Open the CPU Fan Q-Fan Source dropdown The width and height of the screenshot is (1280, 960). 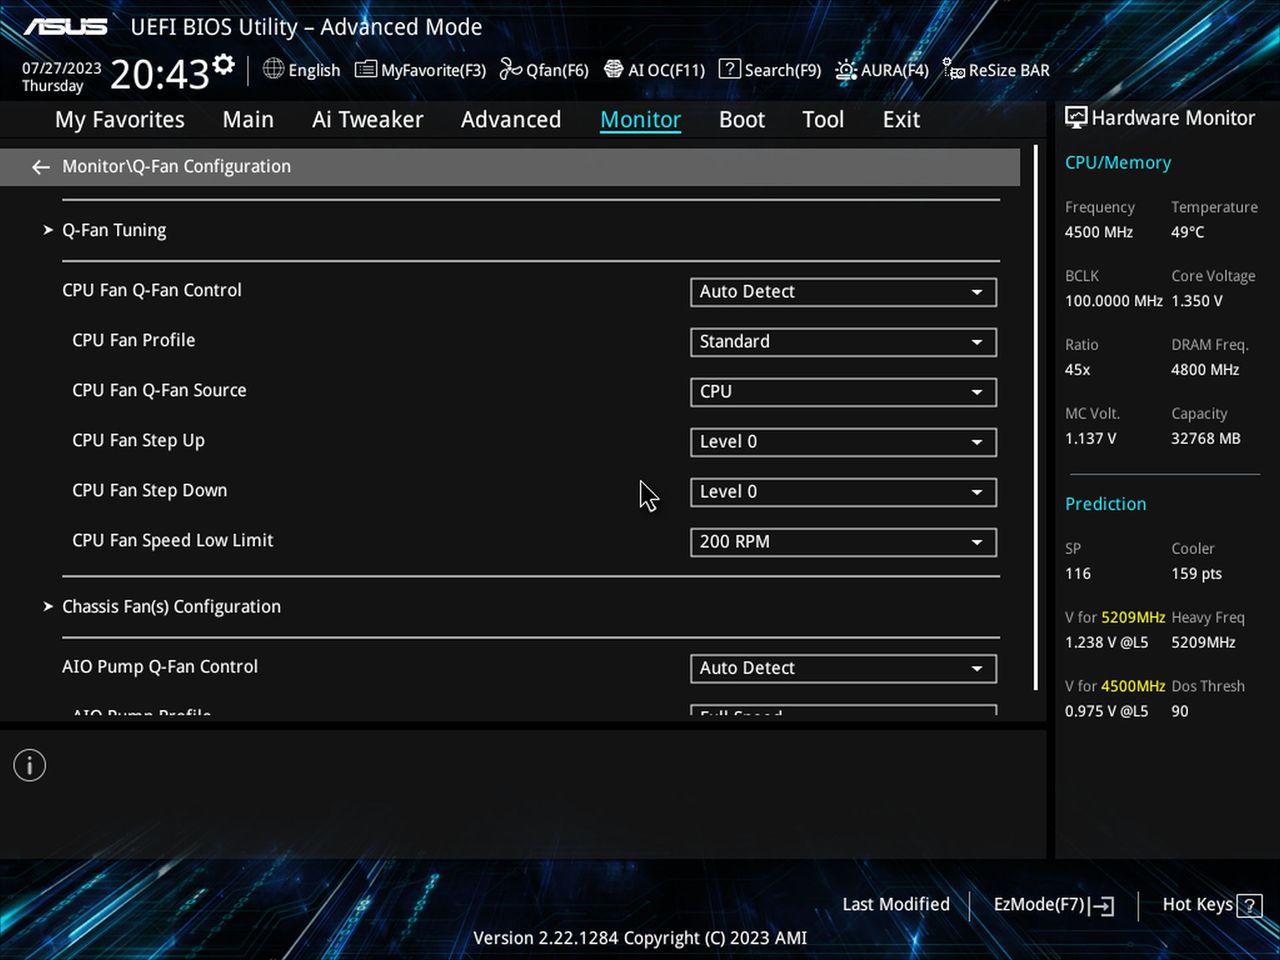pyautogui.click(x=843, y=392)
